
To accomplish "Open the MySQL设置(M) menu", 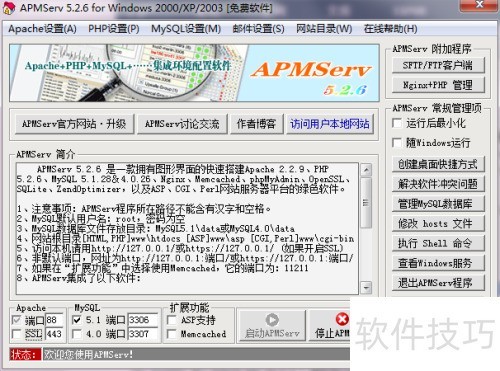I will coord(186,29).
